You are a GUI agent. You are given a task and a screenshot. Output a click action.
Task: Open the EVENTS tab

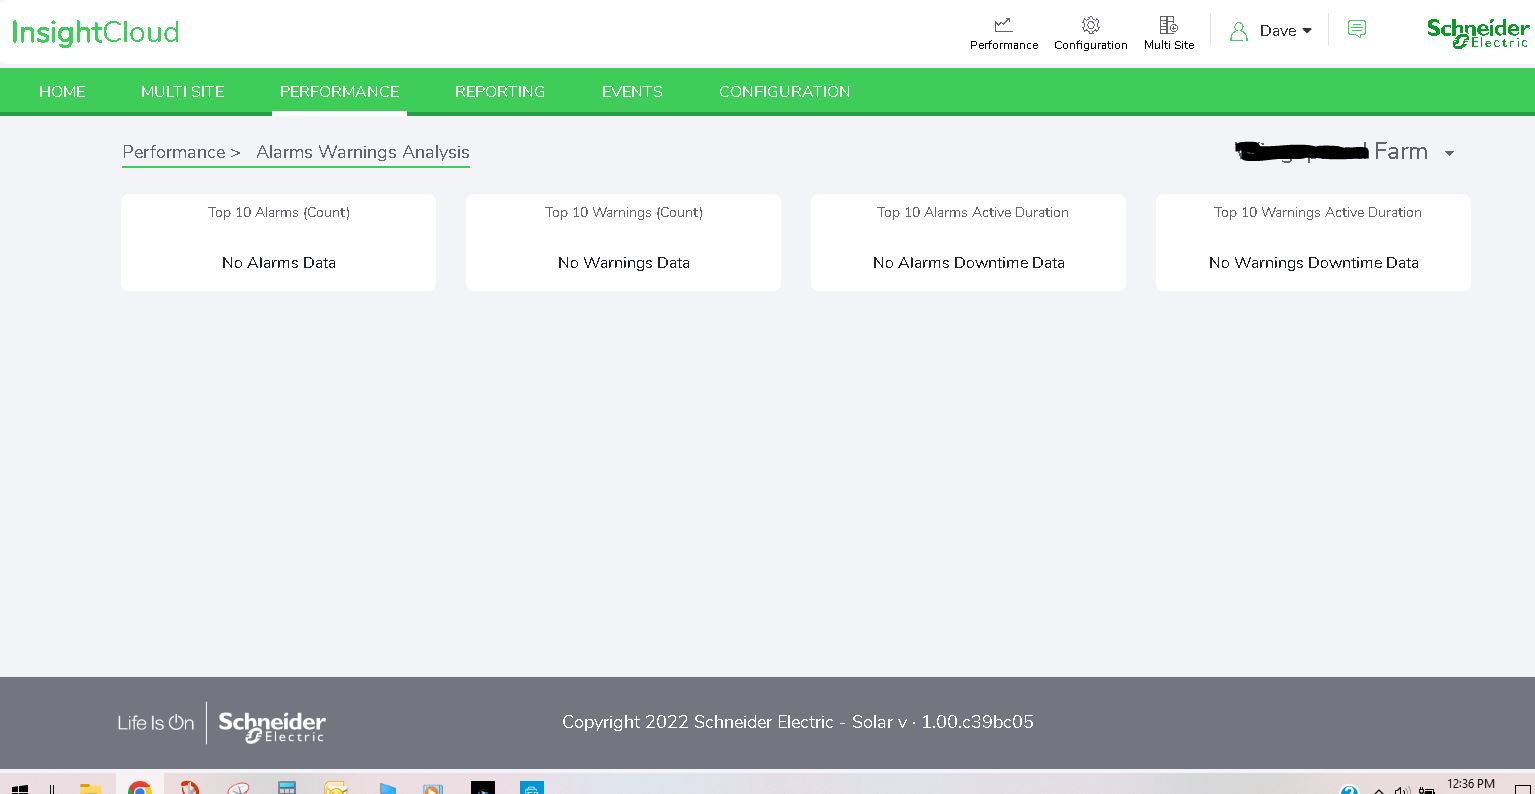pyautogui.click(x=632, y=91)
